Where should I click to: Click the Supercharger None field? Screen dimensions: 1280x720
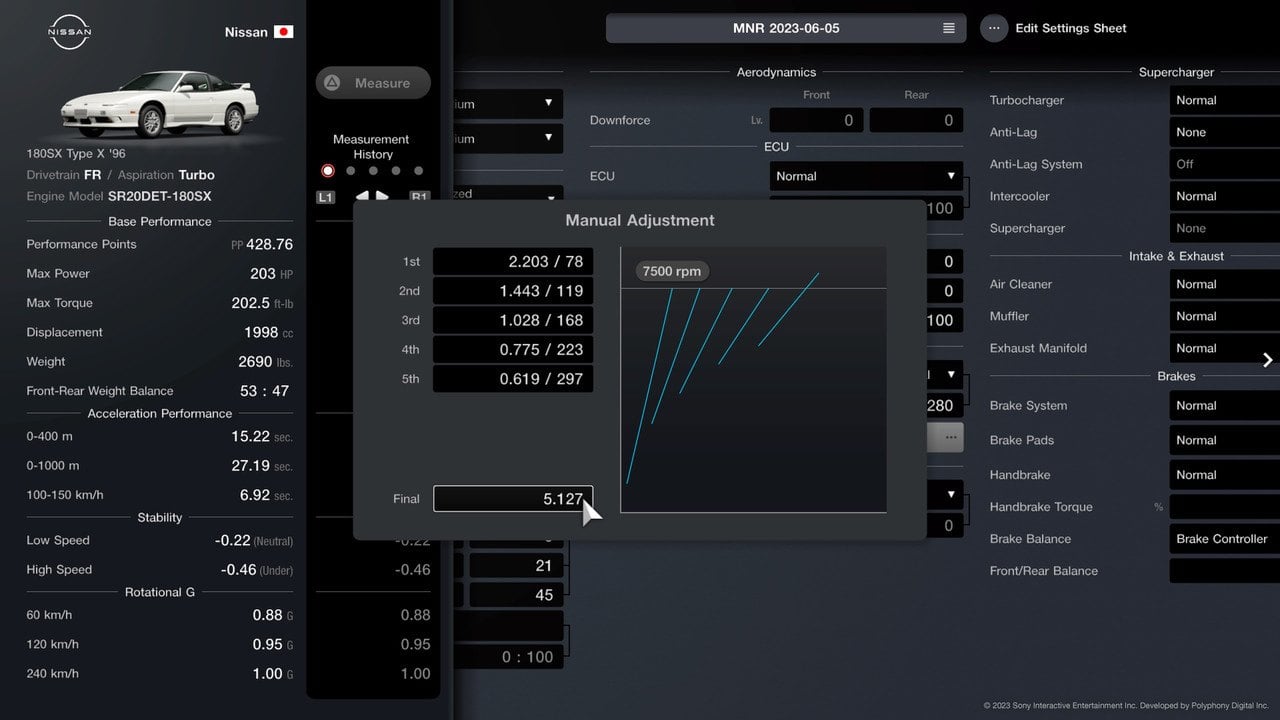[1224, 228]
